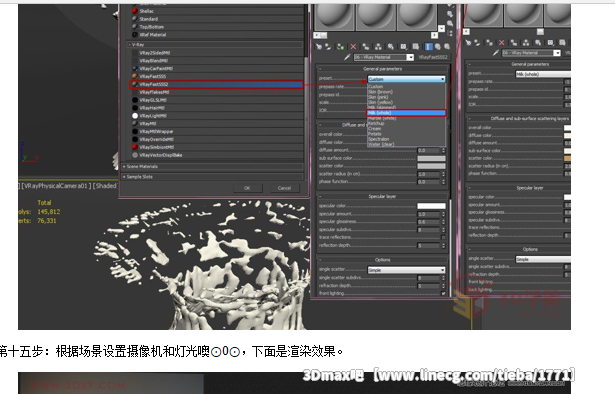Click scatter color swatch in left editor
Screen dimensions: 615x394
point(431,166)
